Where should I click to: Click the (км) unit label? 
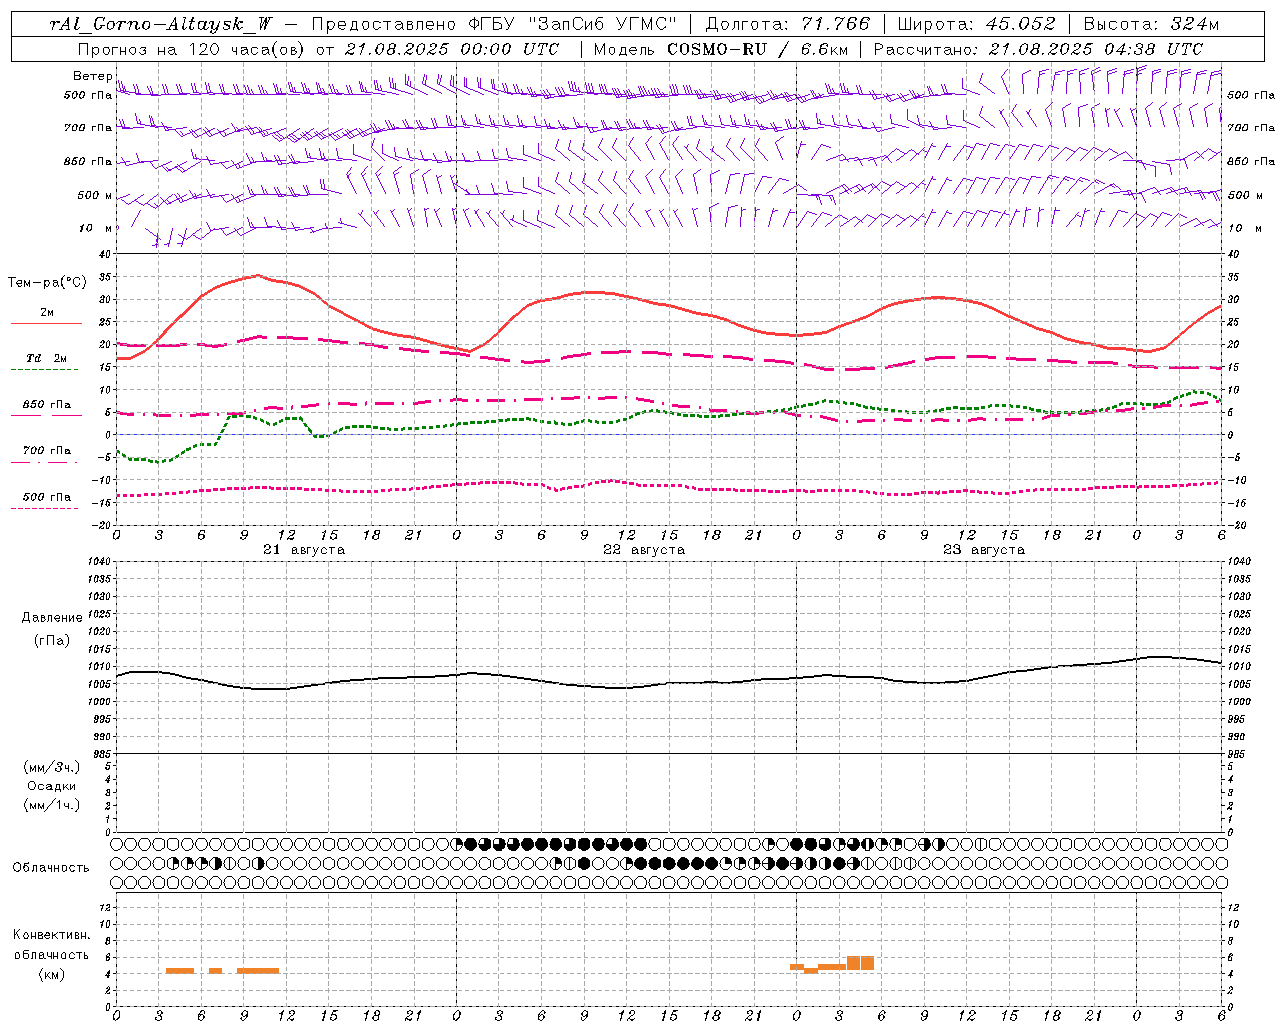[52, 974]
